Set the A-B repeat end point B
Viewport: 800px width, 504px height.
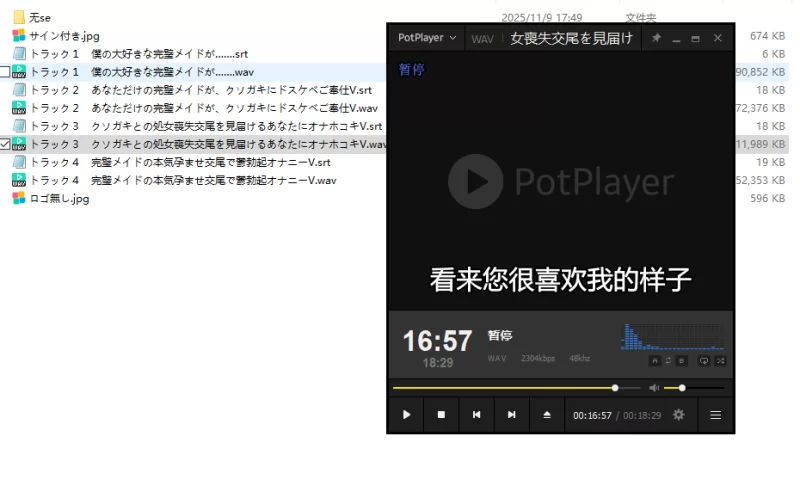pos(682,361)
